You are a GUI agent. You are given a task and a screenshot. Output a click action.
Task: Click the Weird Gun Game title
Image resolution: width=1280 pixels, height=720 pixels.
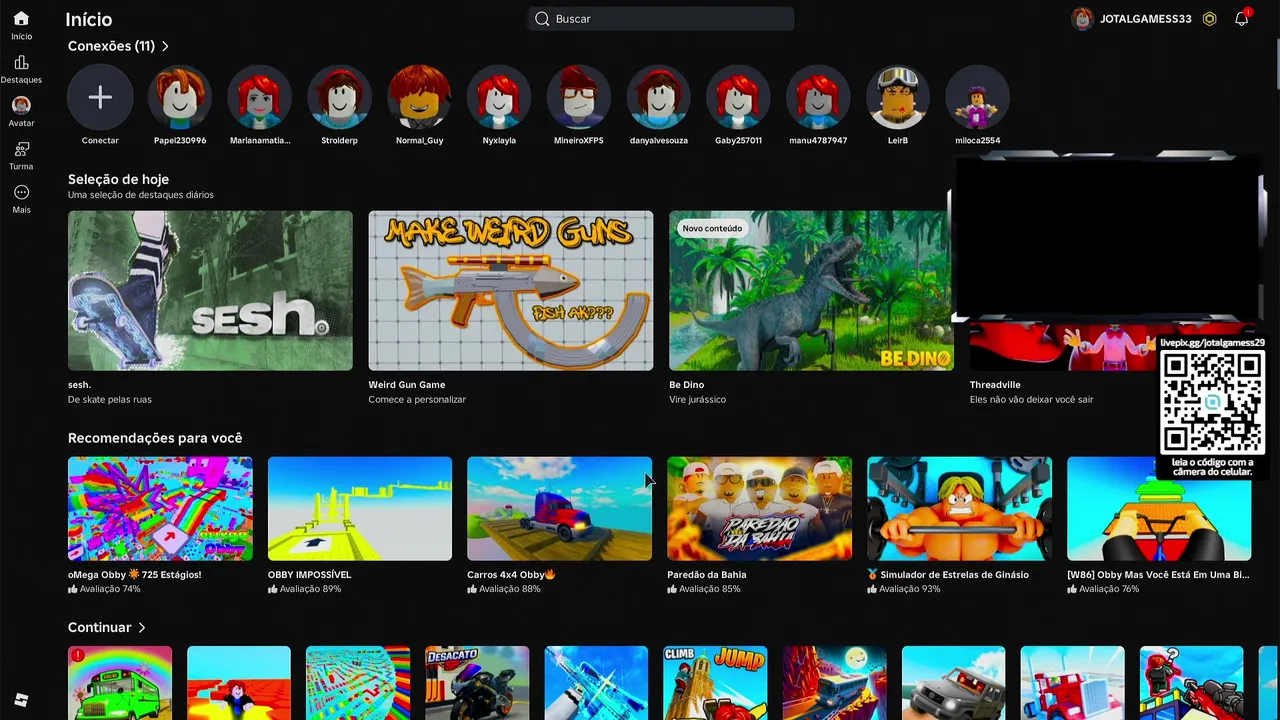(x=407, y=385)
